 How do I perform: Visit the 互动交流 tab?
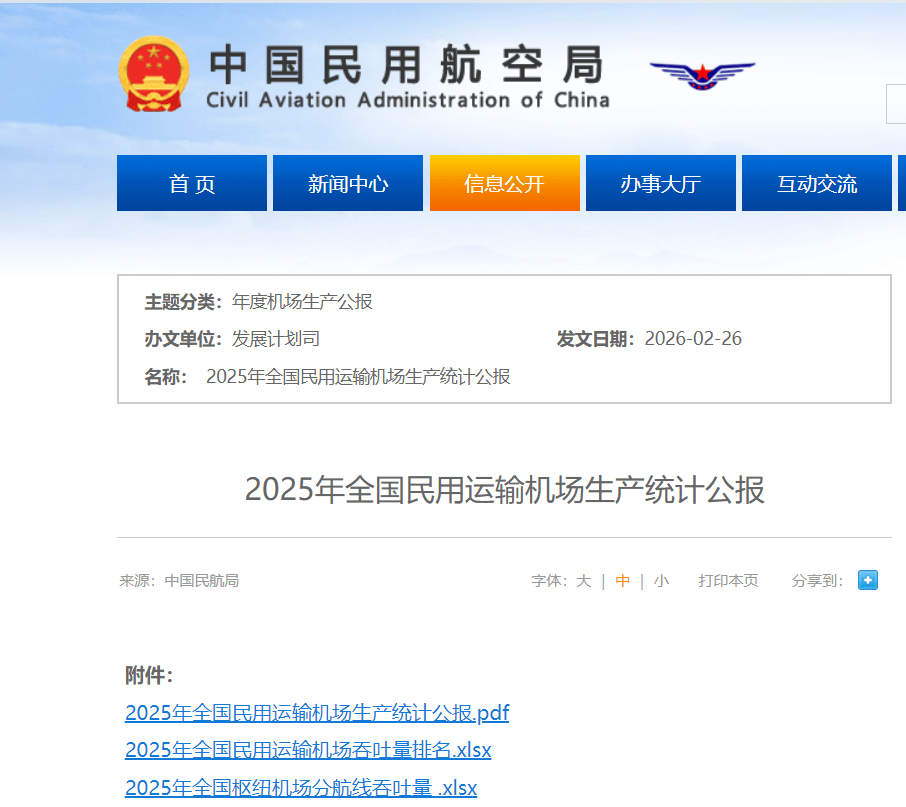point(816,183)
